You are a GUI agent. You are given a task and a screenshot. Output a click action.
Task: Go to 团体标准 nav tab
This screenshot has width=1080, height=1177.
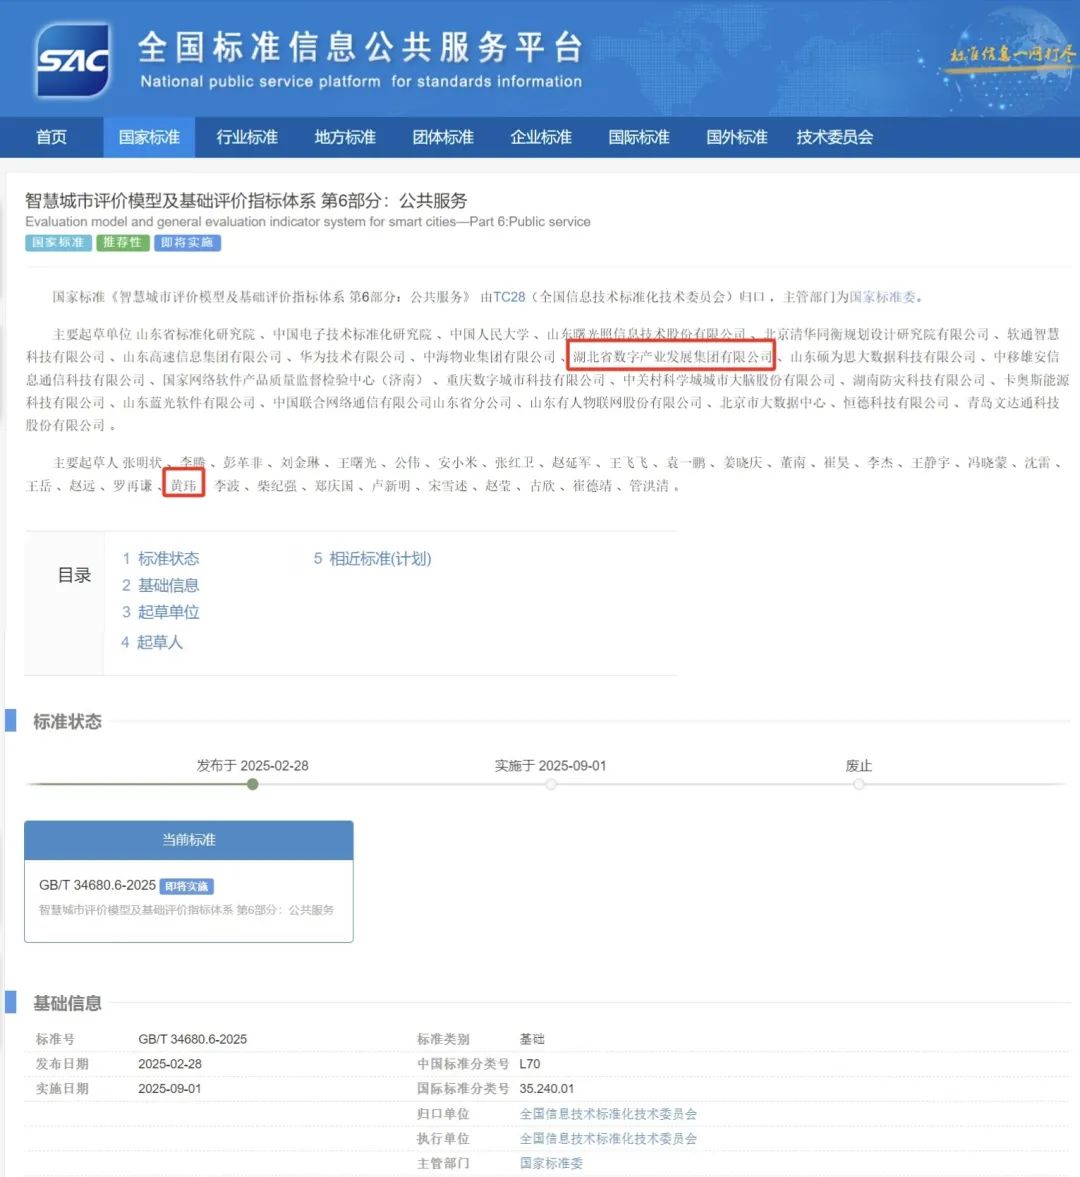click(443, 137)
